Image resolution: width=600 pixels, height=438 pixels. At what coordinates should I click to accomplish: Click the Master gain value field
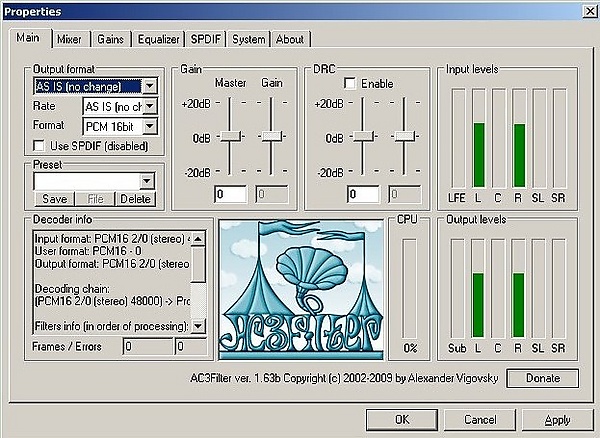pyautogui.click(x=230, y=194)
